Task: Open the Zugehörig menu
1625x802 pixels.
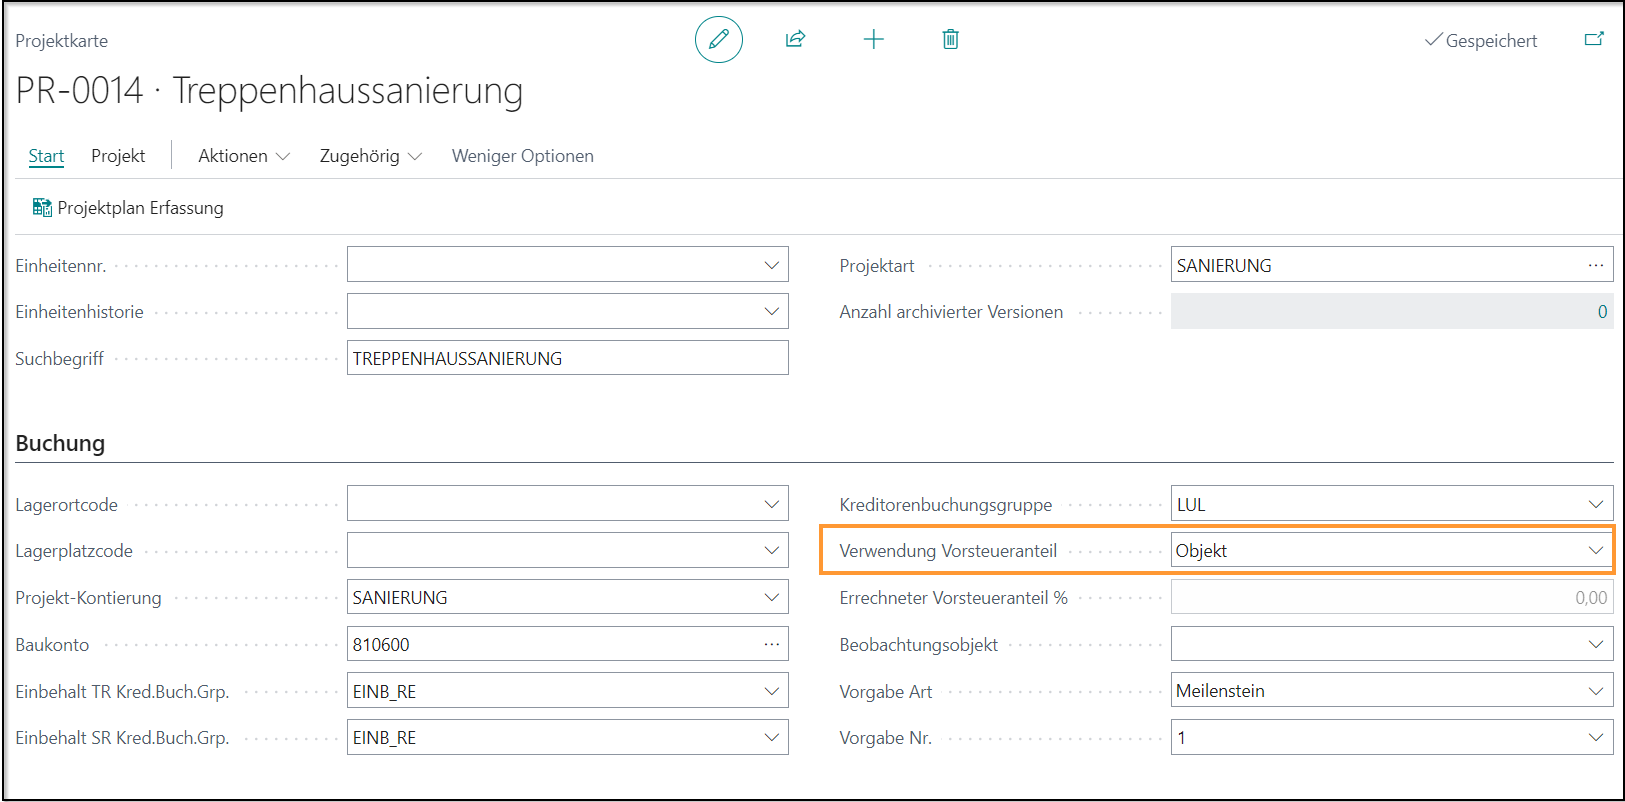Action: pos(370,156)
